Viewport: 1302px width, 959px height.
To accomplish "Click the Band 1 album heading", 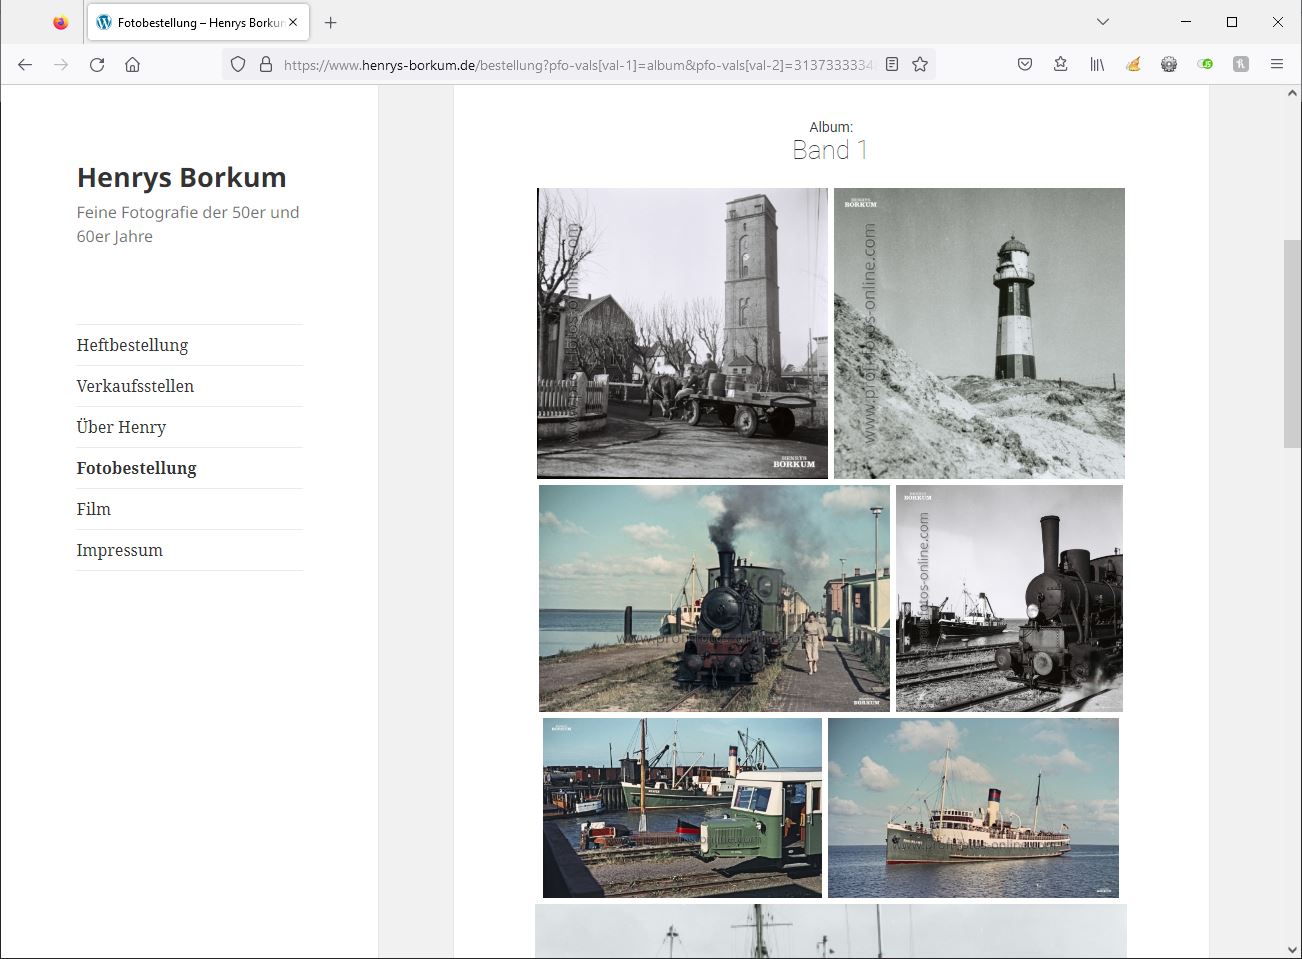I will click(830, 150).
